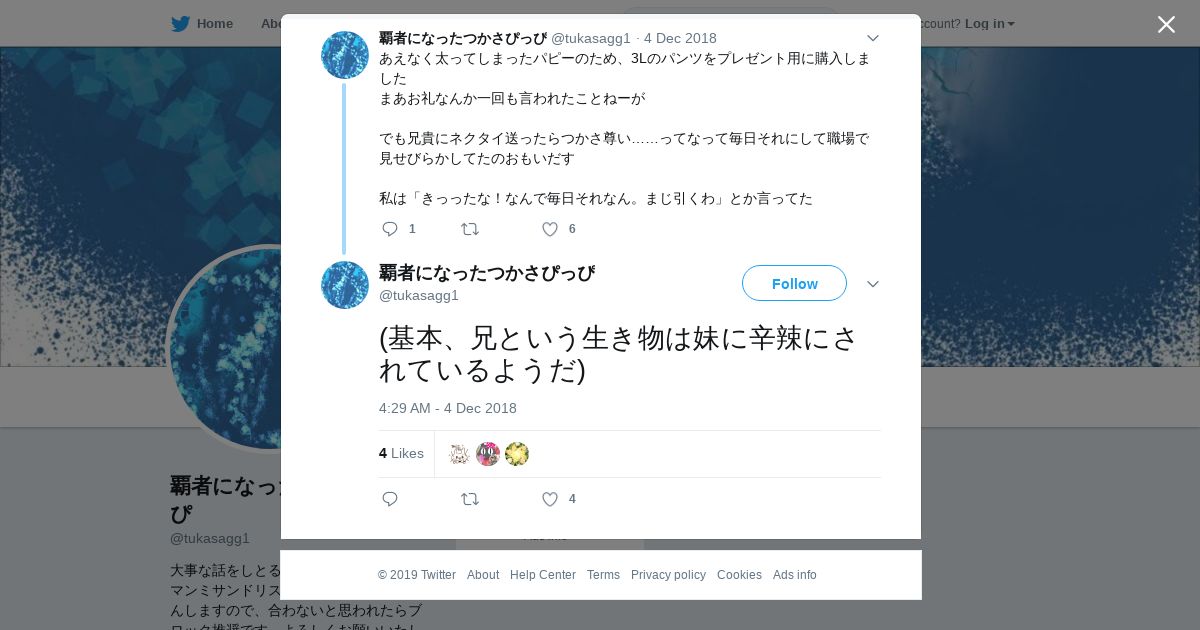Open the chevron menu beside the Follow button

point(872,284)
